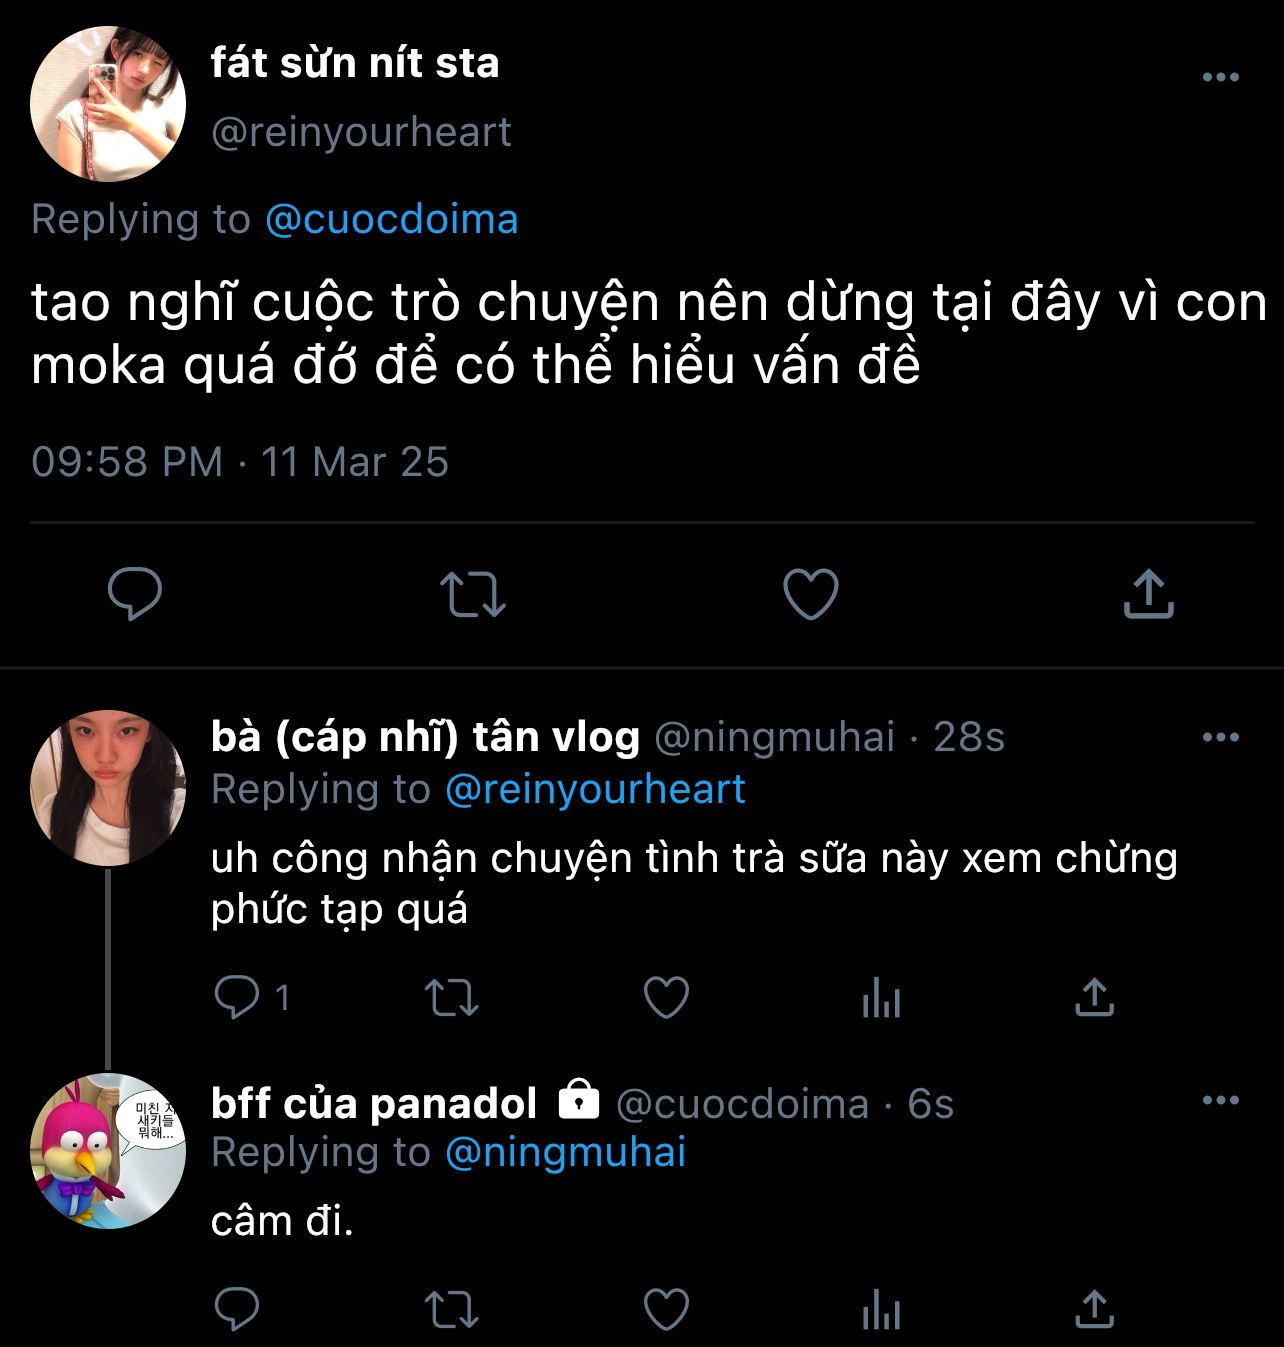The height and width of the screenshot is (1347, 1284).
Task: Like cuocdoima's 'câm đi.' reply
Action: tap(666, 1309)
